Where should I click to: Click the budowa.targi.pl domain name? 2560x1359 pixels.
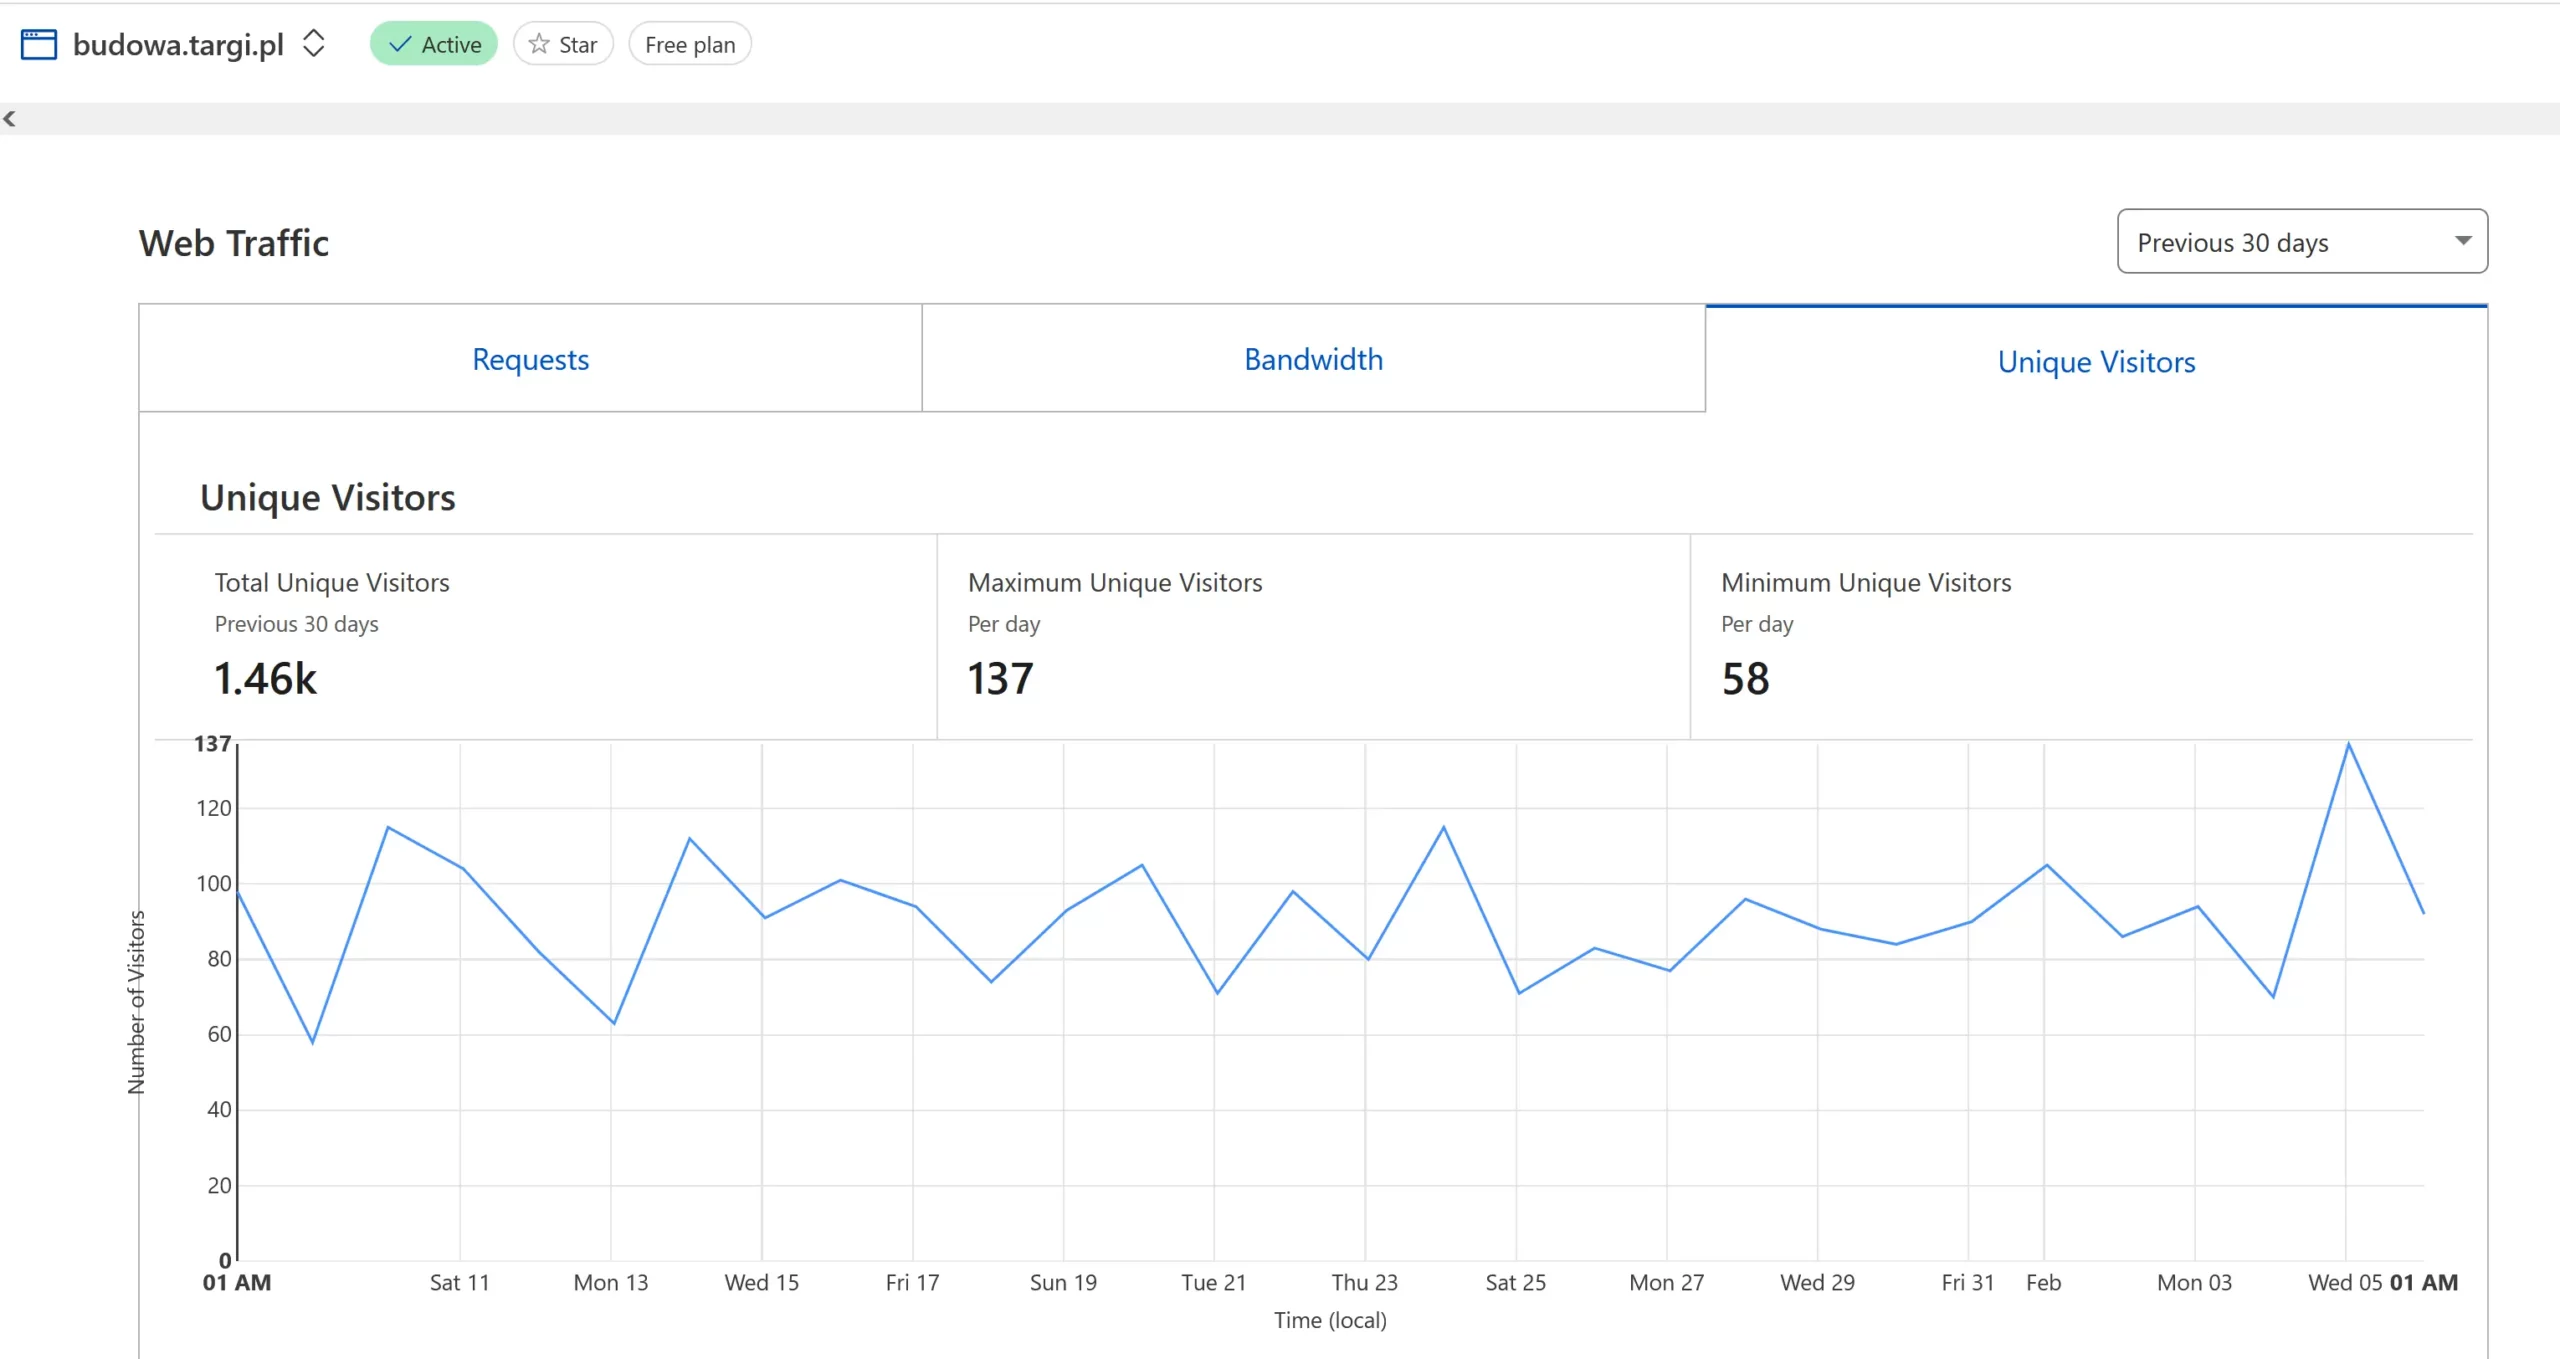point(178,45)
